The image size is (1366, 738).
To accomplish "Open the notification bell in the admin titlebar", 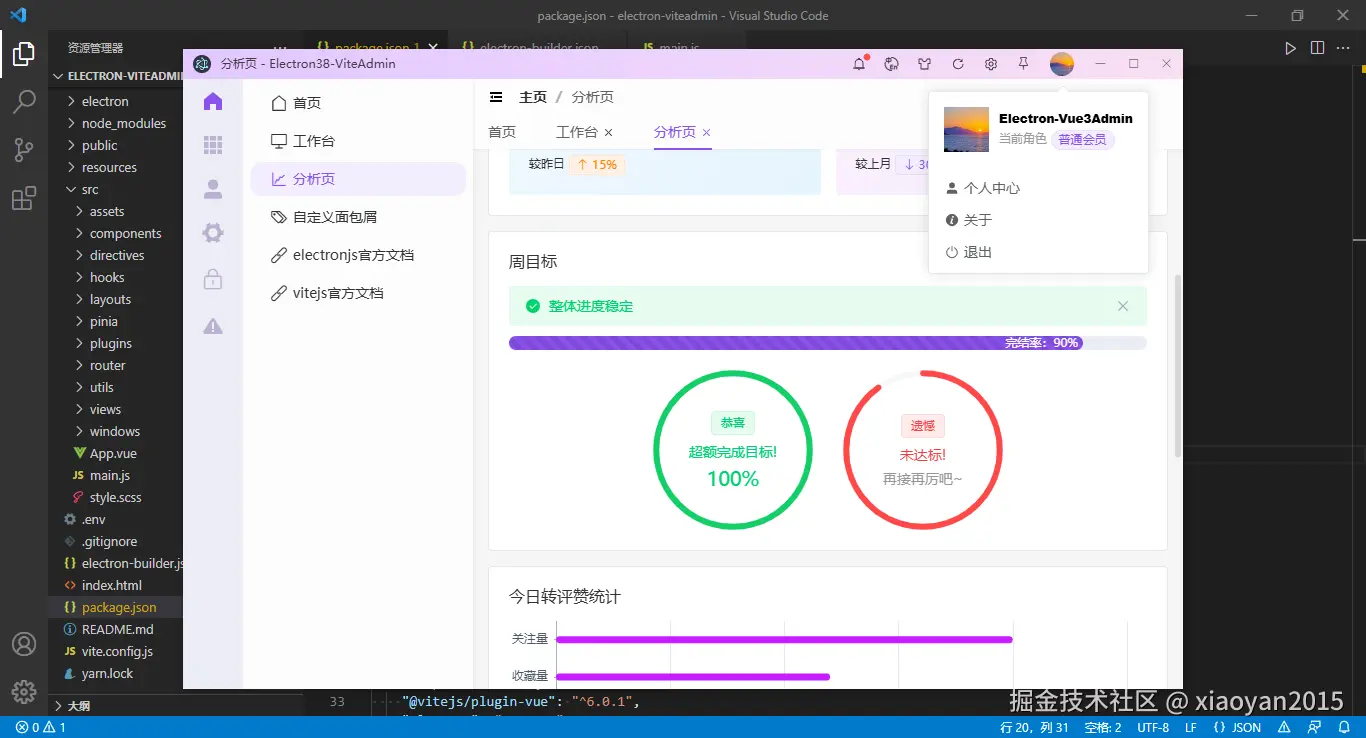I will click(858, 63).
